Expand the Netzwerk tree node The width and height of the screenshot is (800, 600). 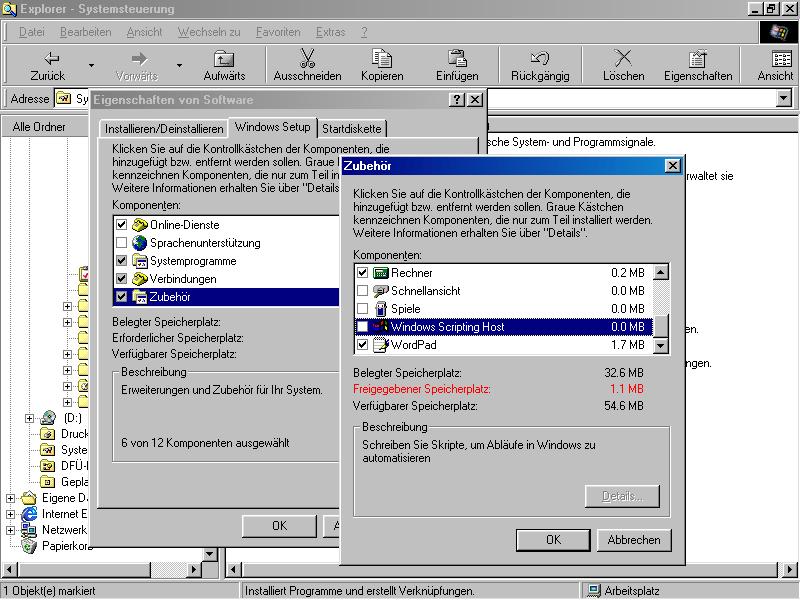point(11,530)
